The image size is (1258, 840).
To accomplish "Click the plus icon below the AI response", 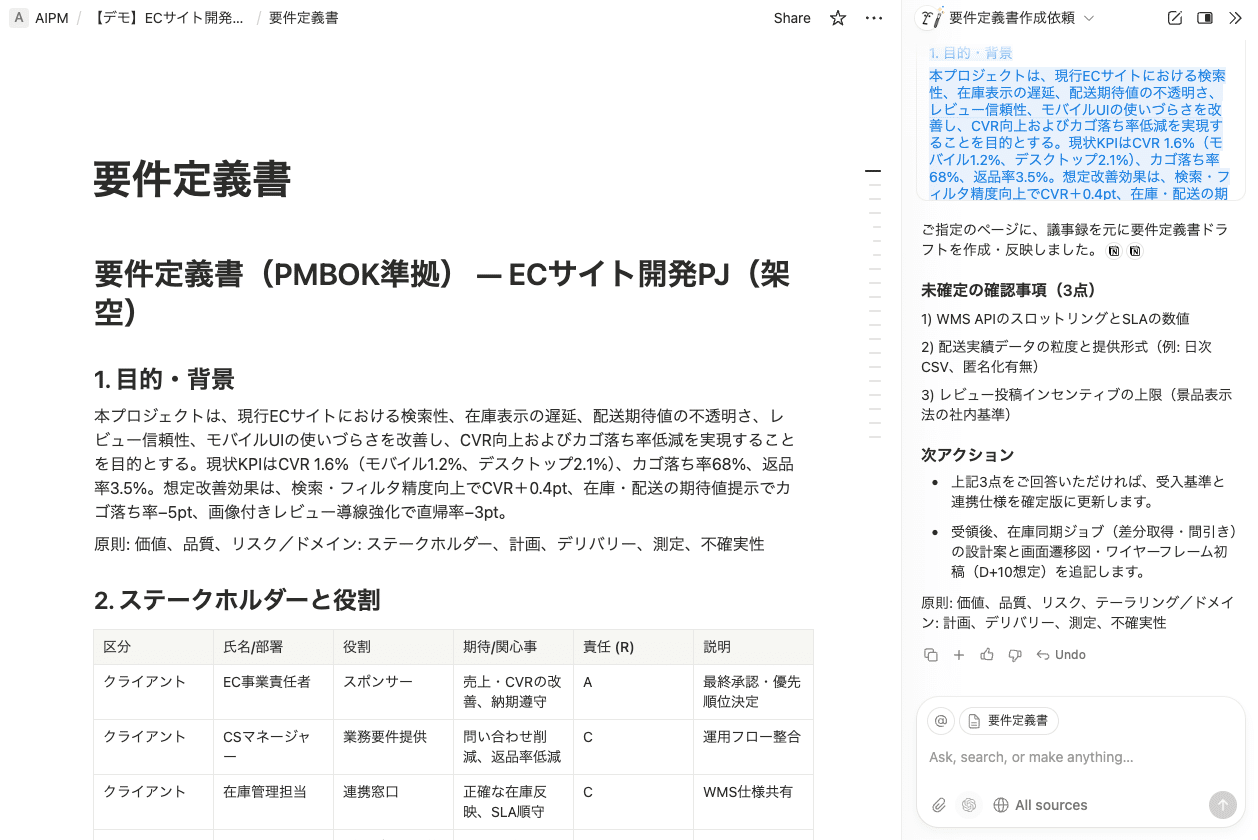I will [x=959, y=655].
